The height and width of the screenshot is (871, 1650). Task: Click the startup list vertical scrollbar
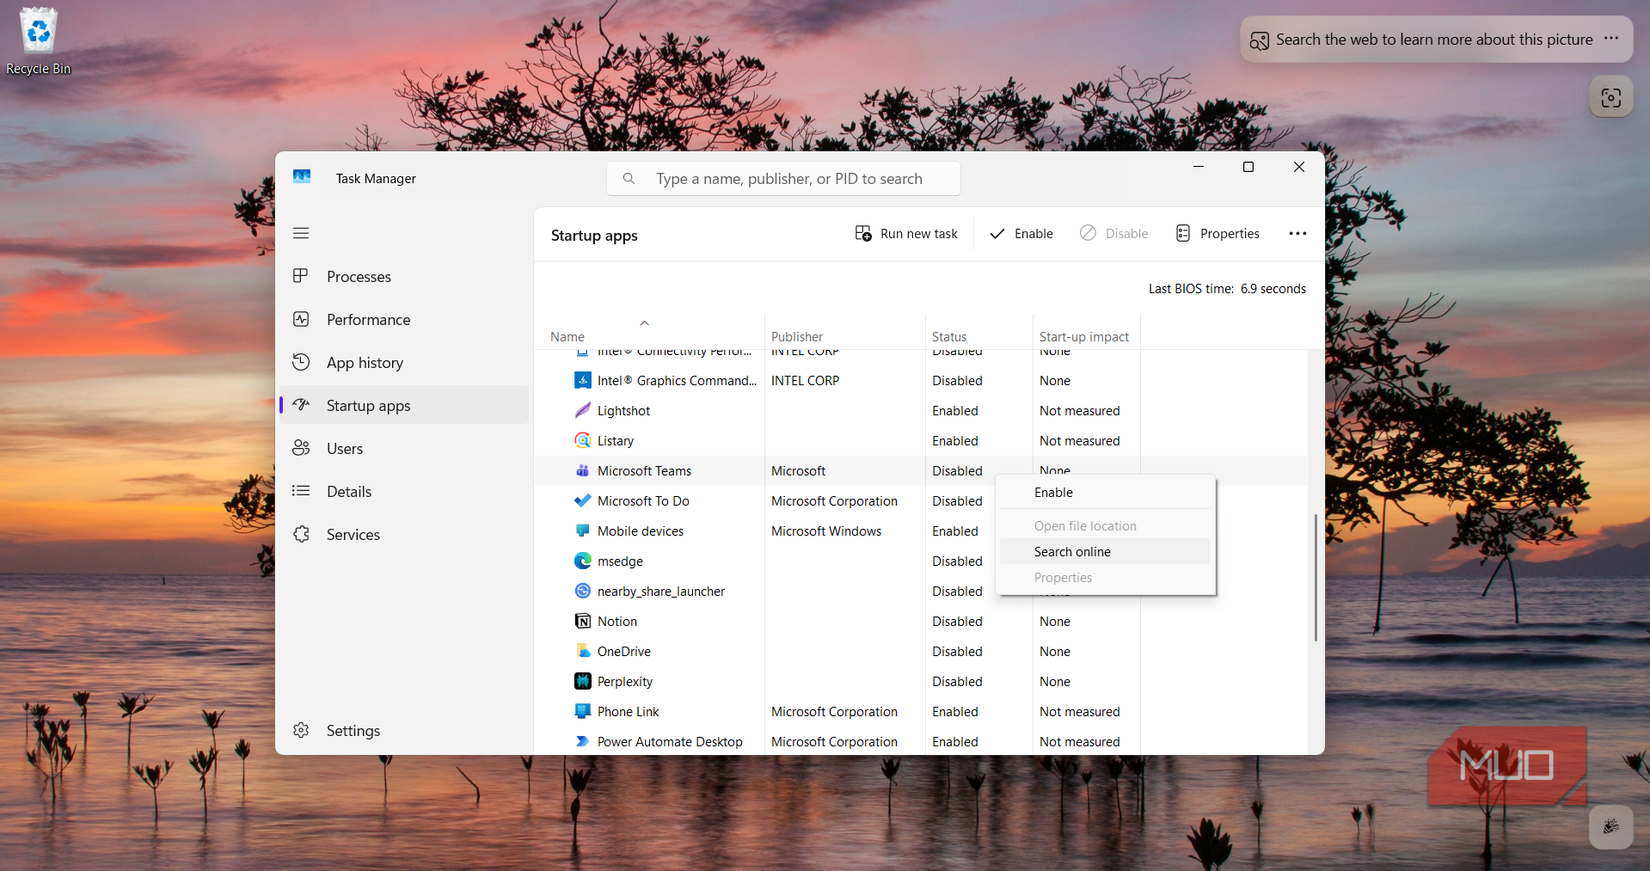click(x=1315, y=577)
